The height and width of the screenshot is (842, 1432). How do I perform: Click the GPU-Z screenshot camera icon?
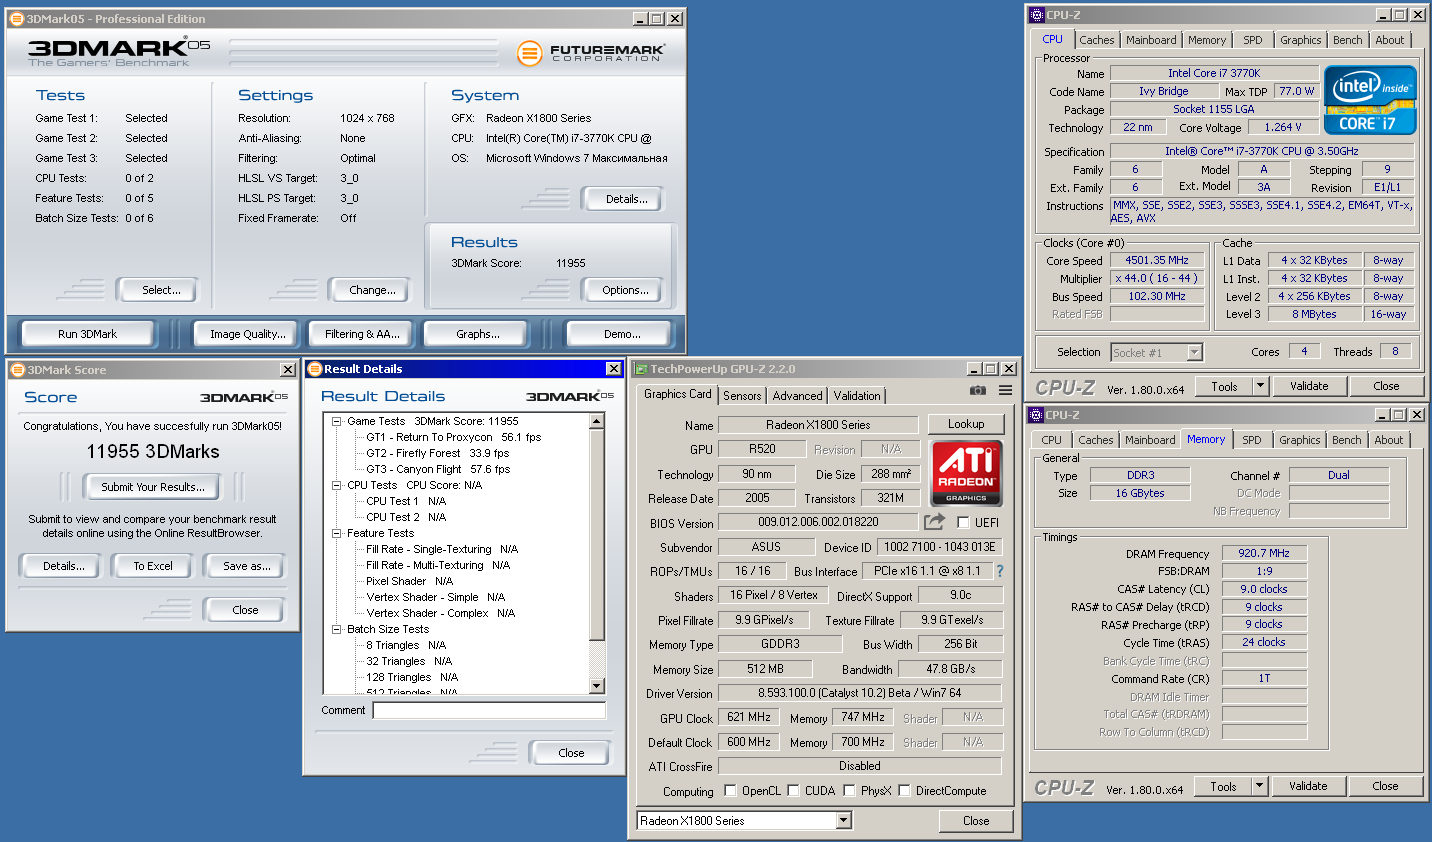[977, 390]
